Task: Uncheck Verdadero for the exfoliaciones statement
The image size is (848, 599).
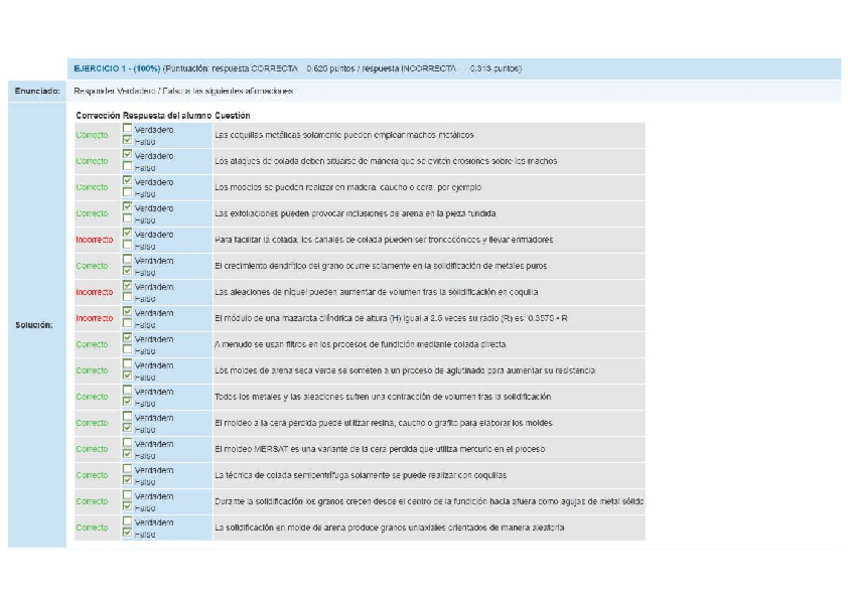Action: point(126,208)
